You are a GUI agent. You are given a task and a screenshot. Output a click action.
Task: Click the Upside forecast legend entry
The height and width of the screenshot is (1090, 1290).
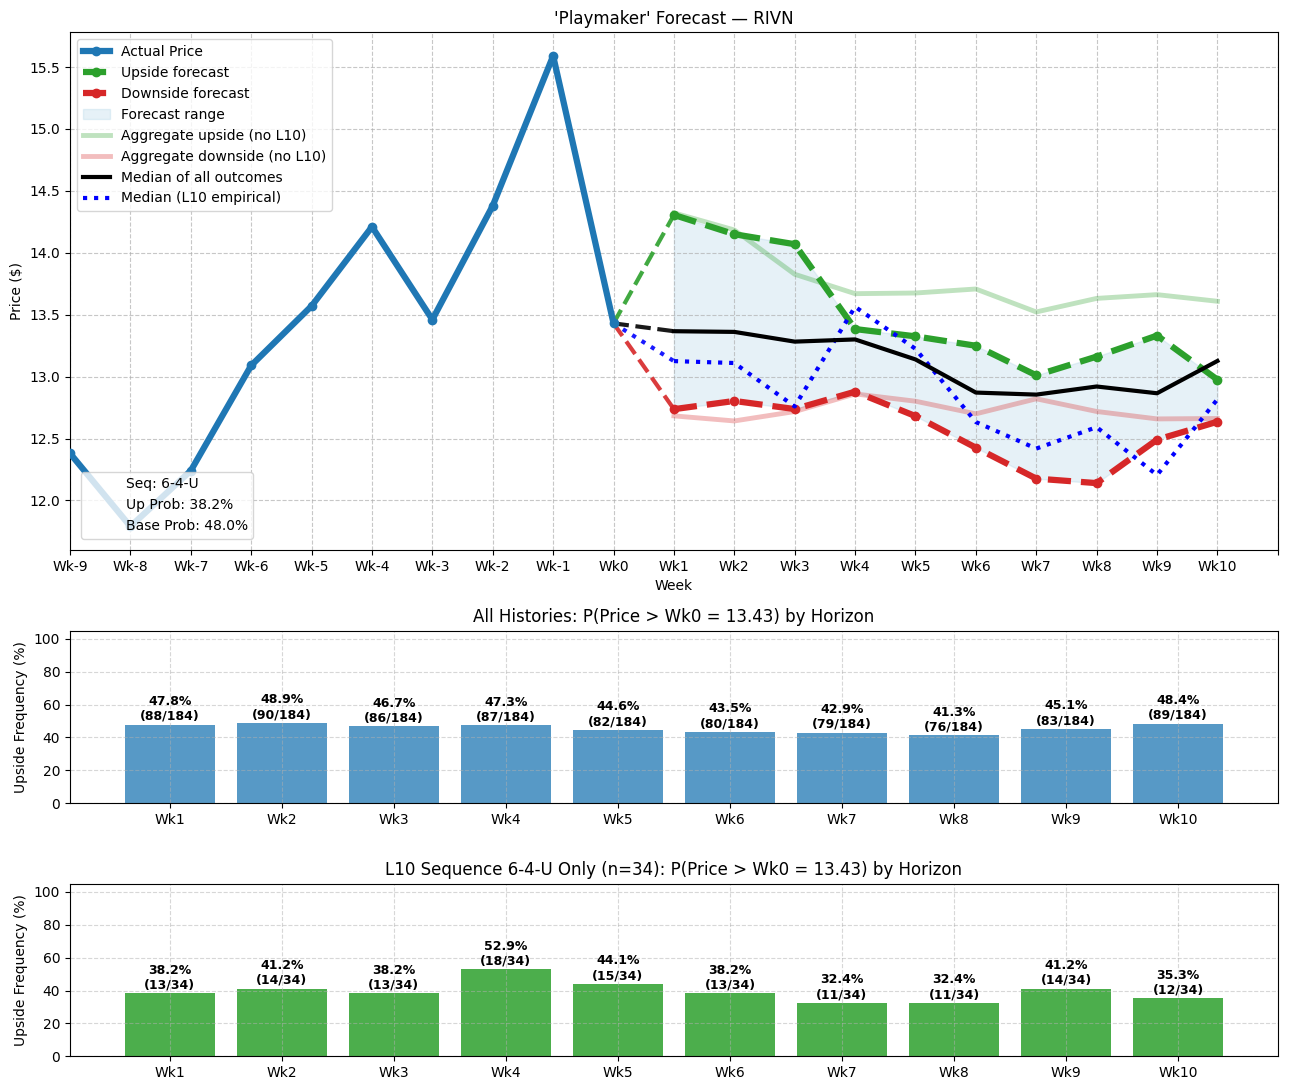pos(174,72)
